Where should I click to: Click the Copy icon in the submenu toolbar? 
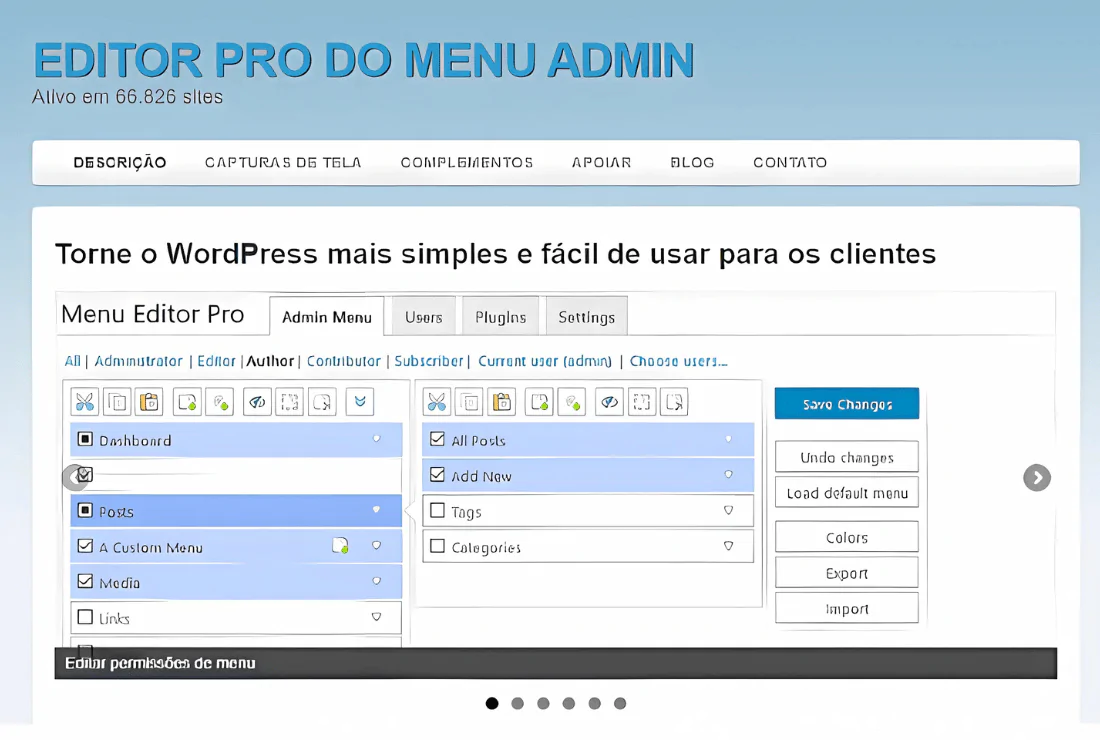point(469,402)
